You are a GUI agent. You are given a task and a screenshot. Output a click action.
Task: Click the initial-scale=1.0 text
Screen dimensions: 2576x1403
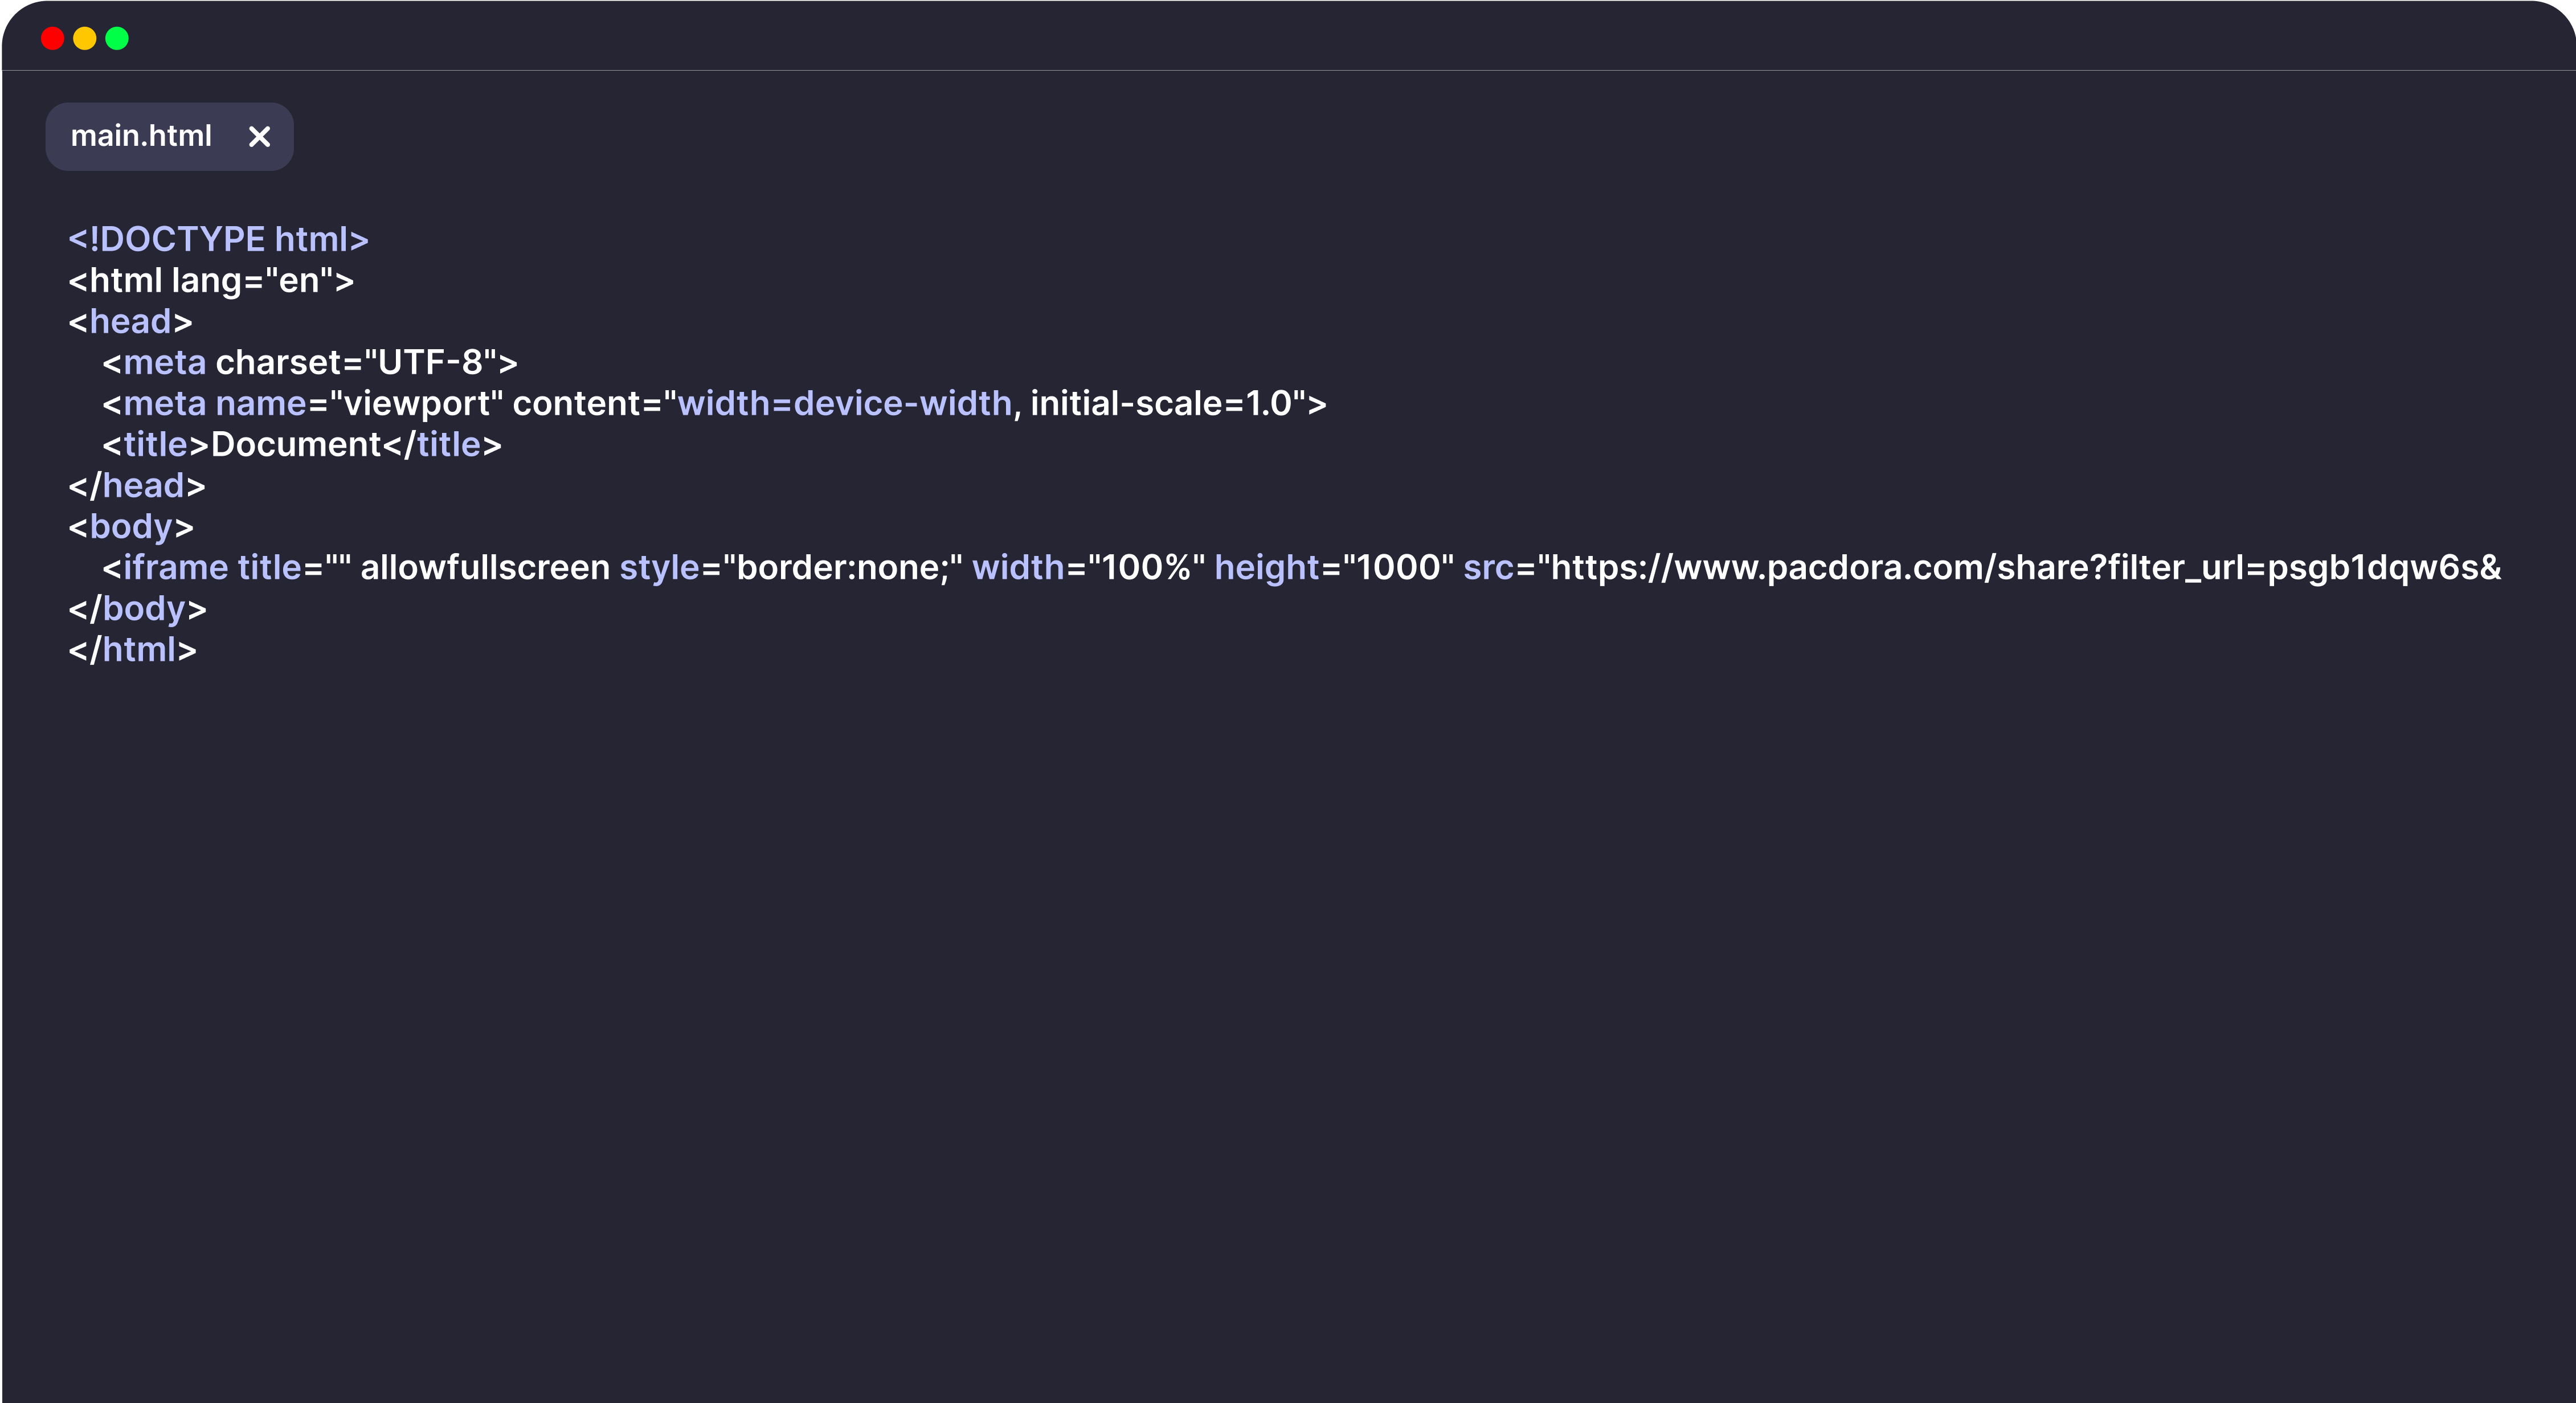1162,404
